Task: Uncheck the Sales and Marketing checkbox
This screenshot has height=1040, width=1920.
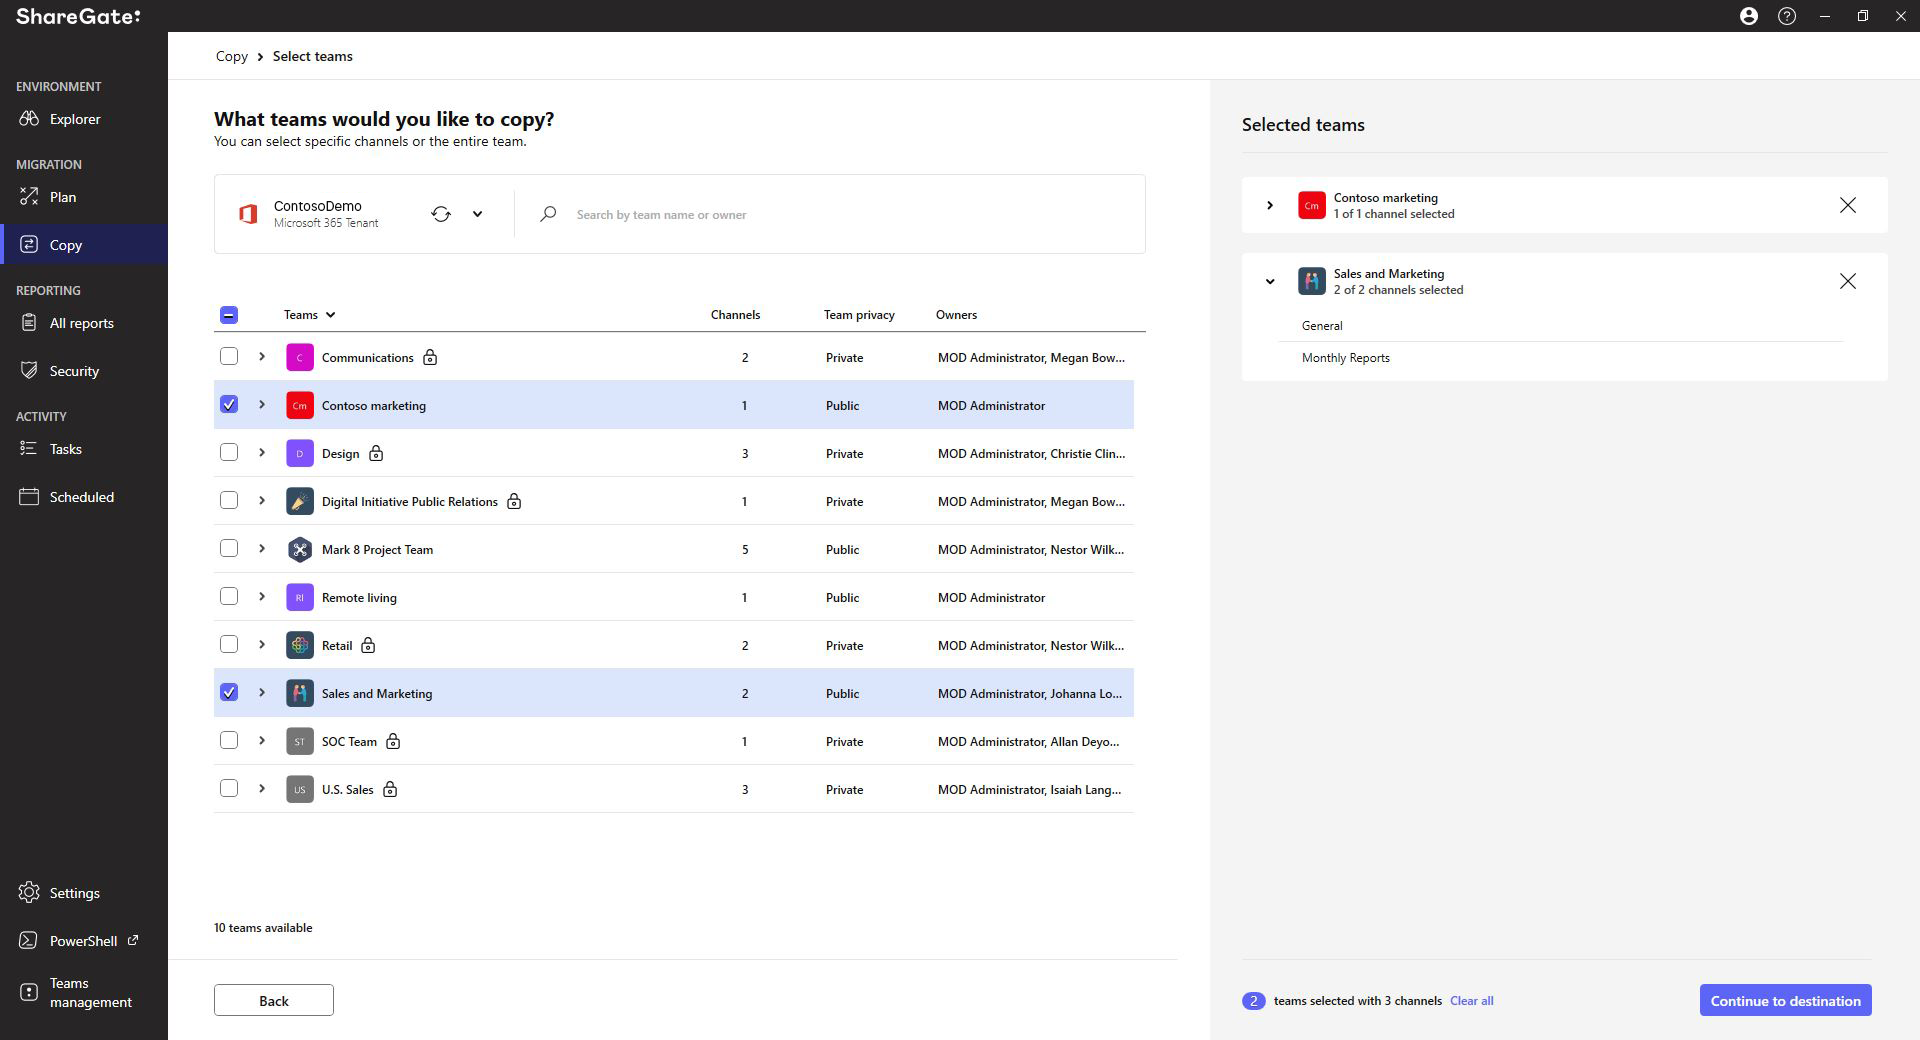Action: [x=229, y=692]
